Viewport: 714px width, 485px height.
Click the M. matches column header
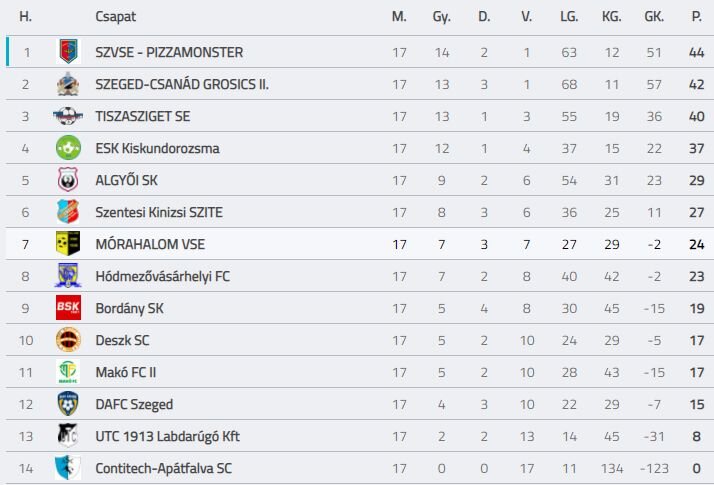point(399,17)
